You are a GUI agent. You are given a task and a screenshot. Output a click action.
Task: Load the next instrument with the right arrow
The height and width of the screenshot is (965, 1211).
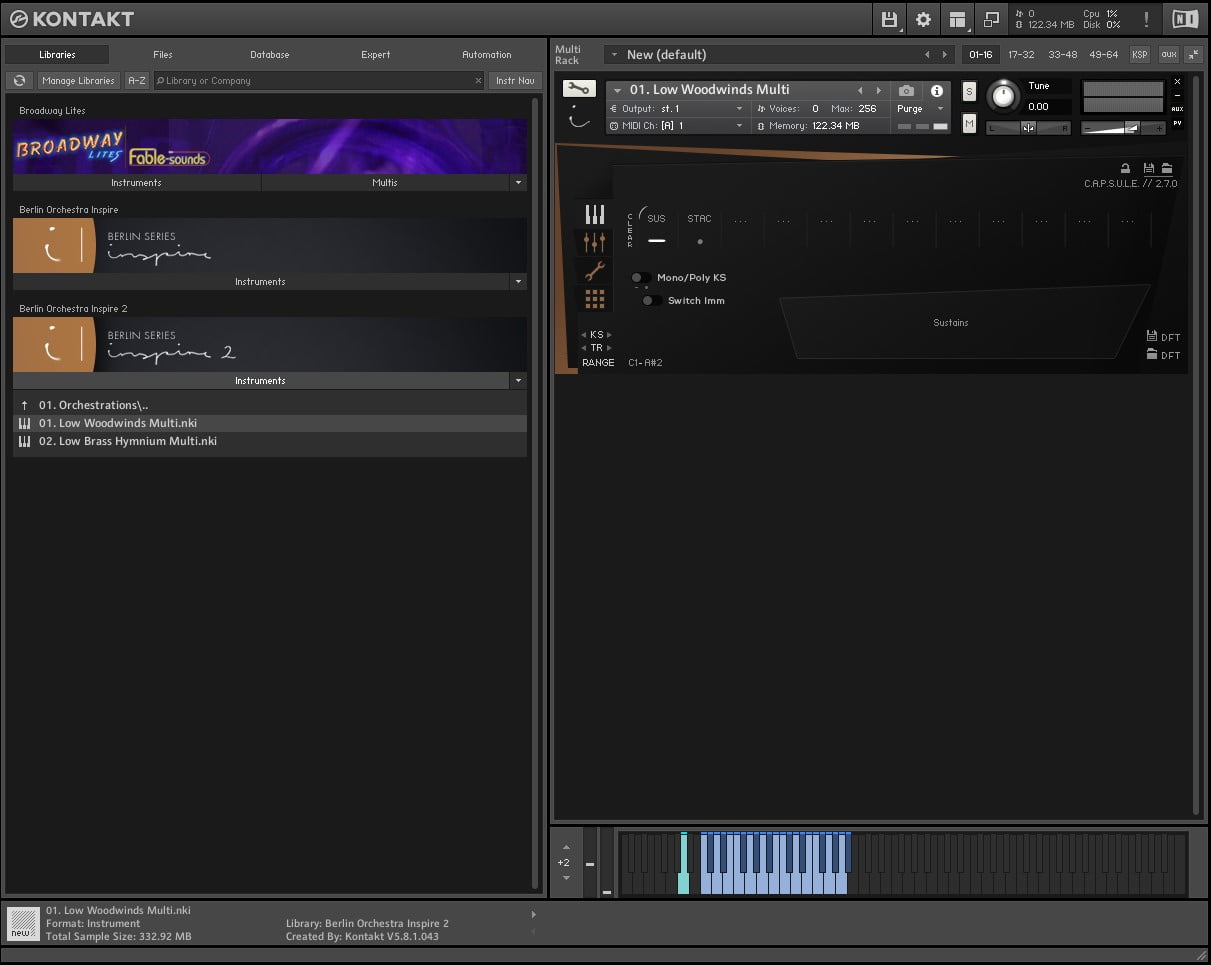click(879, 91)
